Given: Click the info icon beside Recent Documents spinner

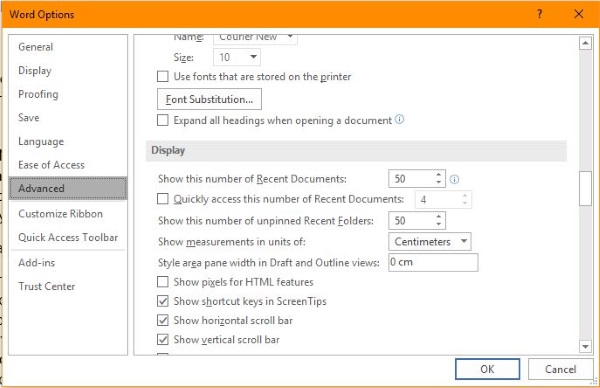Looking at the screenshot, I should (454, 179).
